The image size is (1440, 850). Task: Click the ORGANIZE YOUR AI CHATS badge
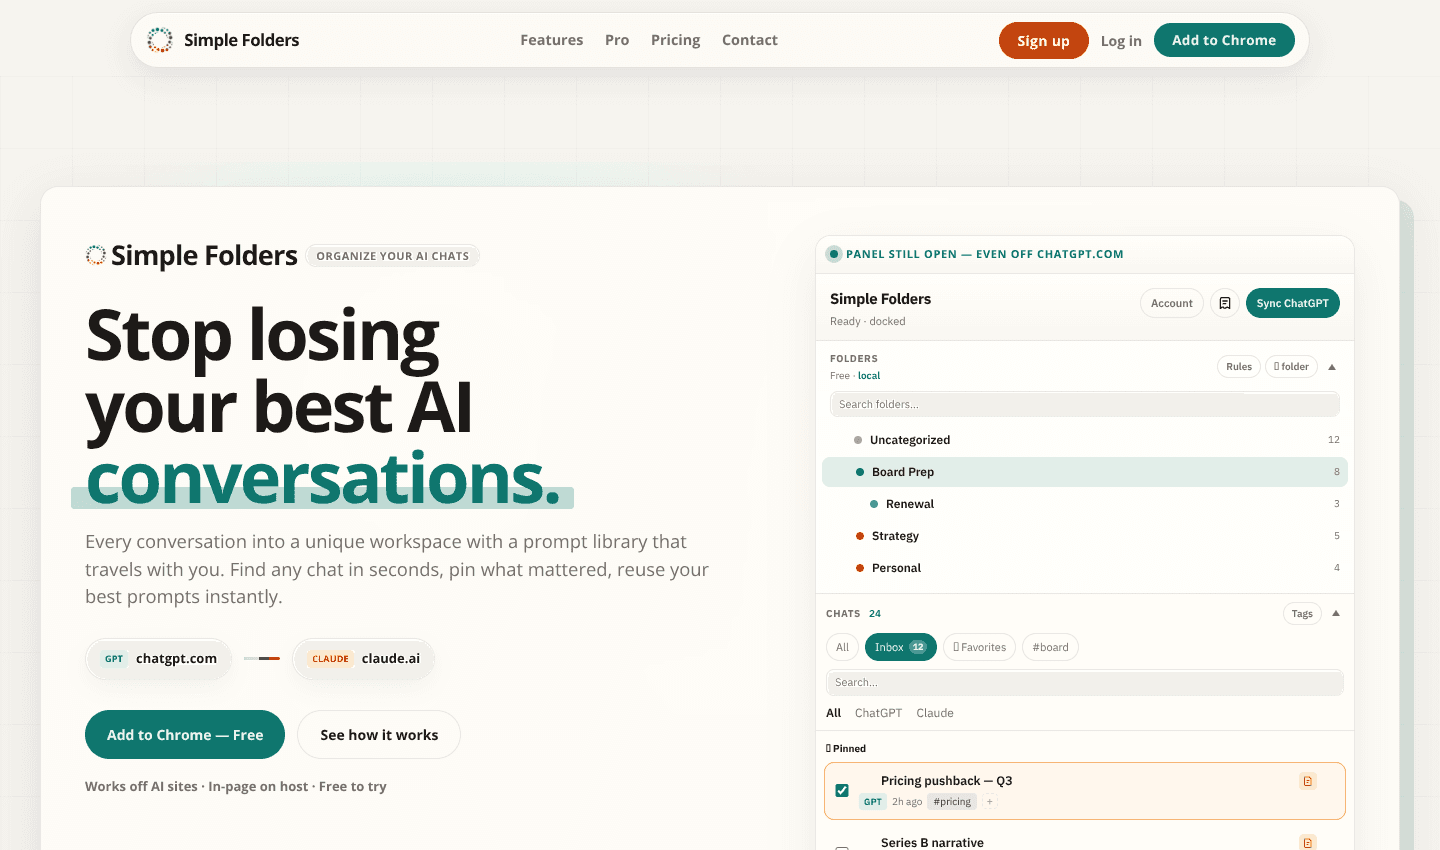(x=393, y=256)
